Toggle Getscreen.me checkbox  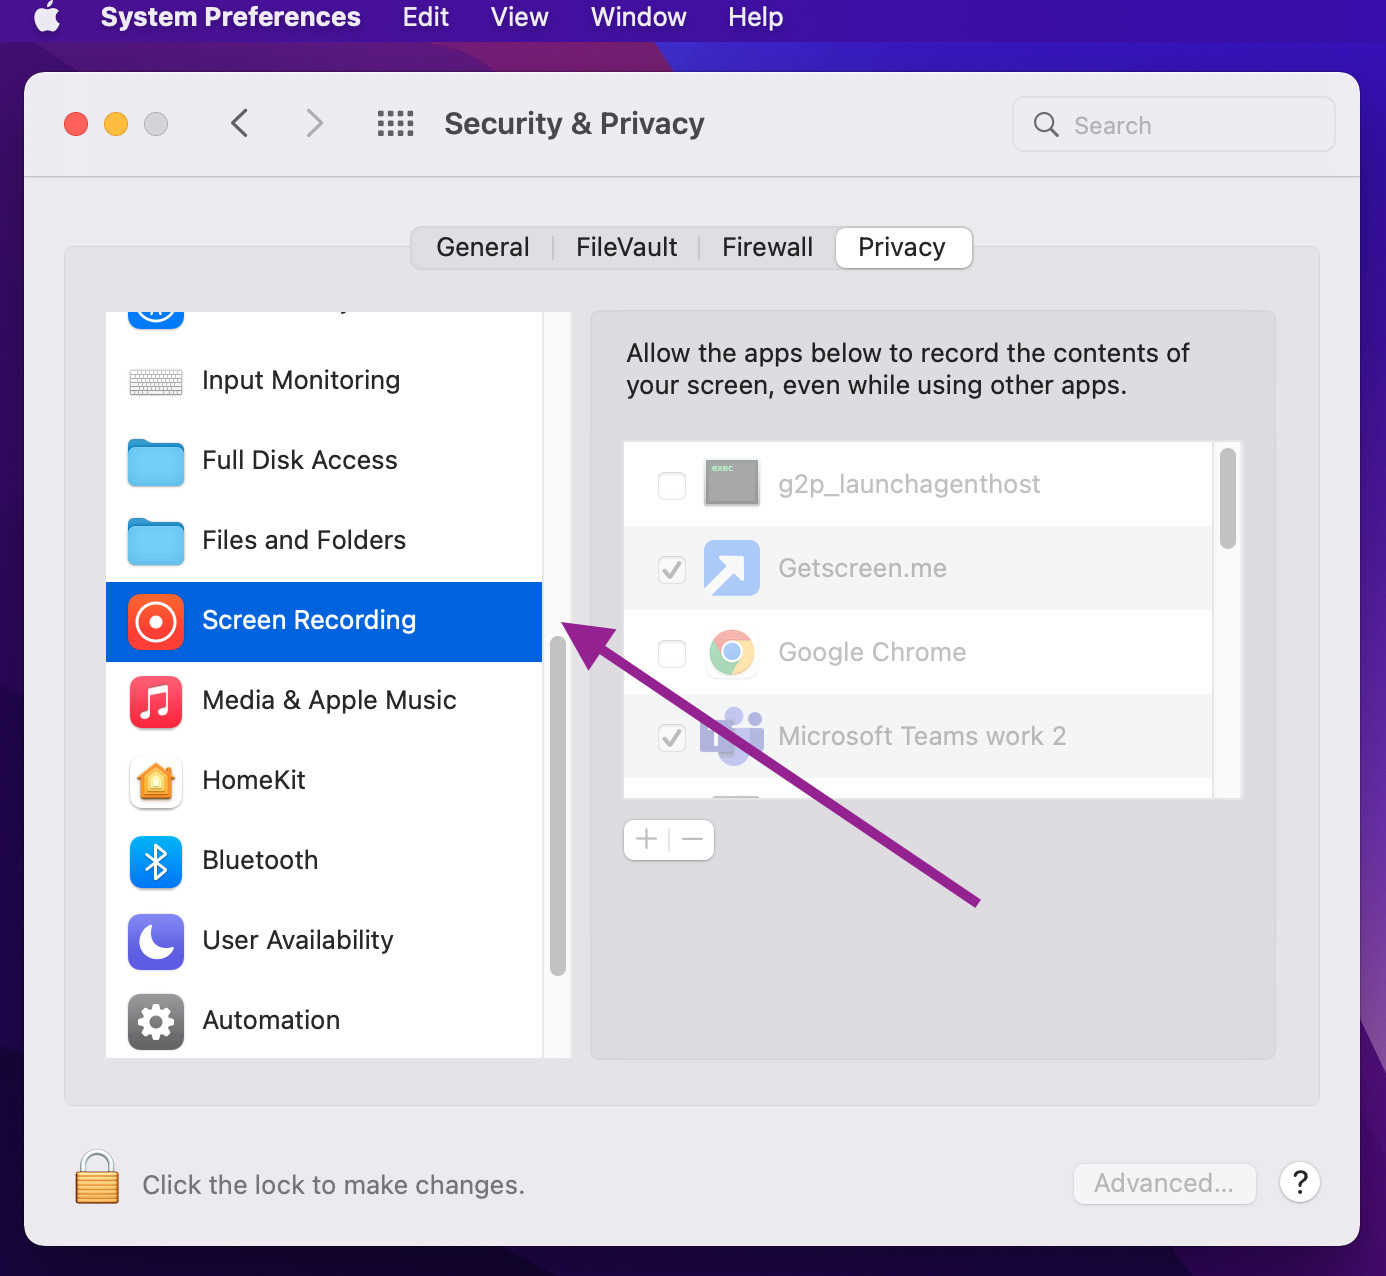point(672,570)
